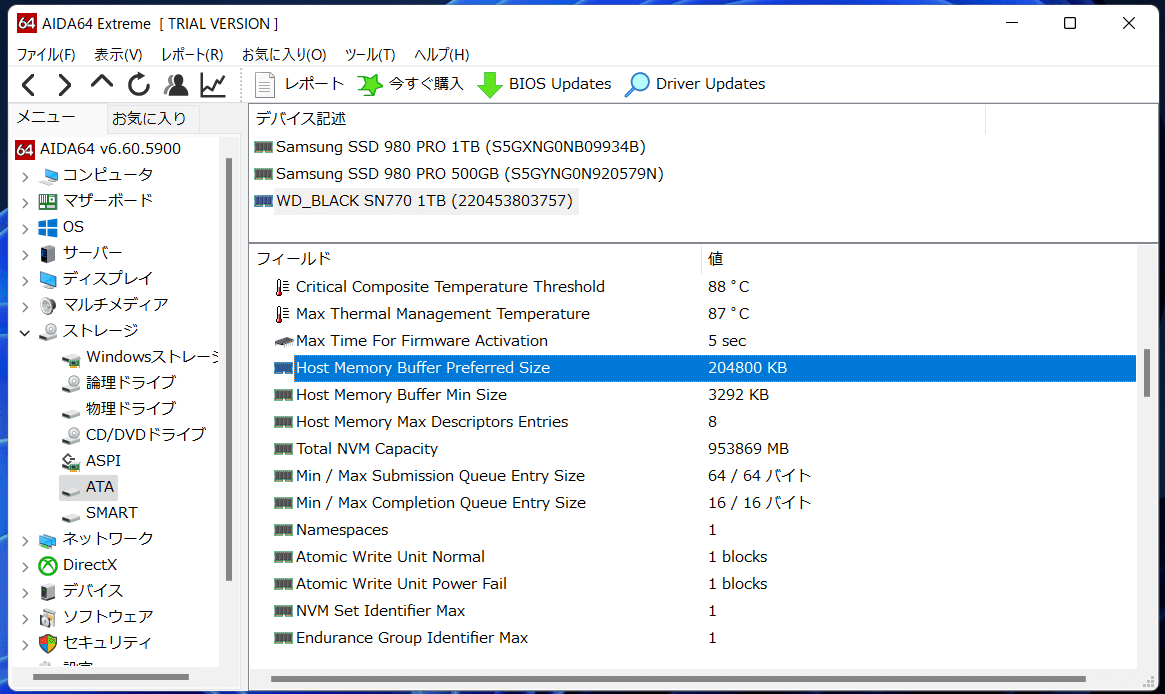Click the 今すぐ購入 buy now button
1165x694 pixels.
(410, 84)
